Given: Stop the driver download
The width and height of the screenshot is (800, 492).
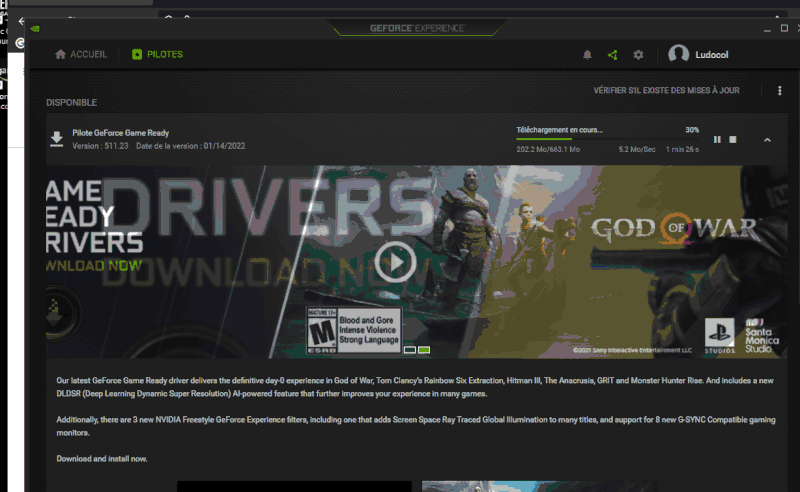Looking at the screenshot, I should (x=733, y=139).
